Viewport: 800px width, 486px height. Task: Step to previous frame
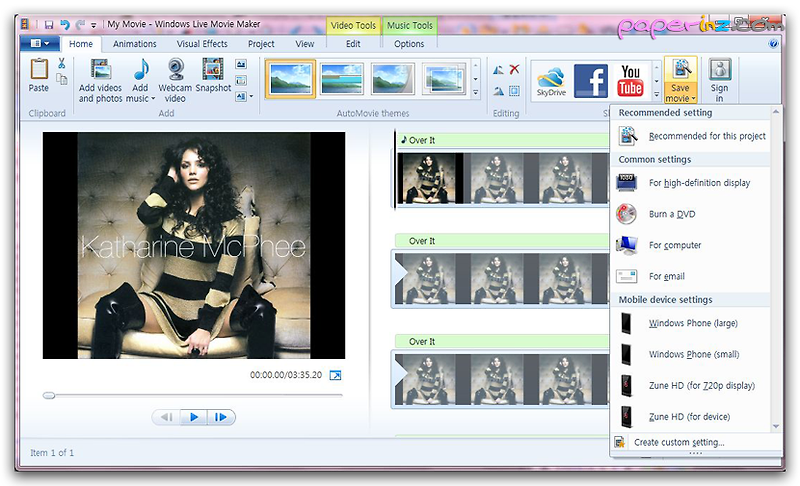click(166, 418)
